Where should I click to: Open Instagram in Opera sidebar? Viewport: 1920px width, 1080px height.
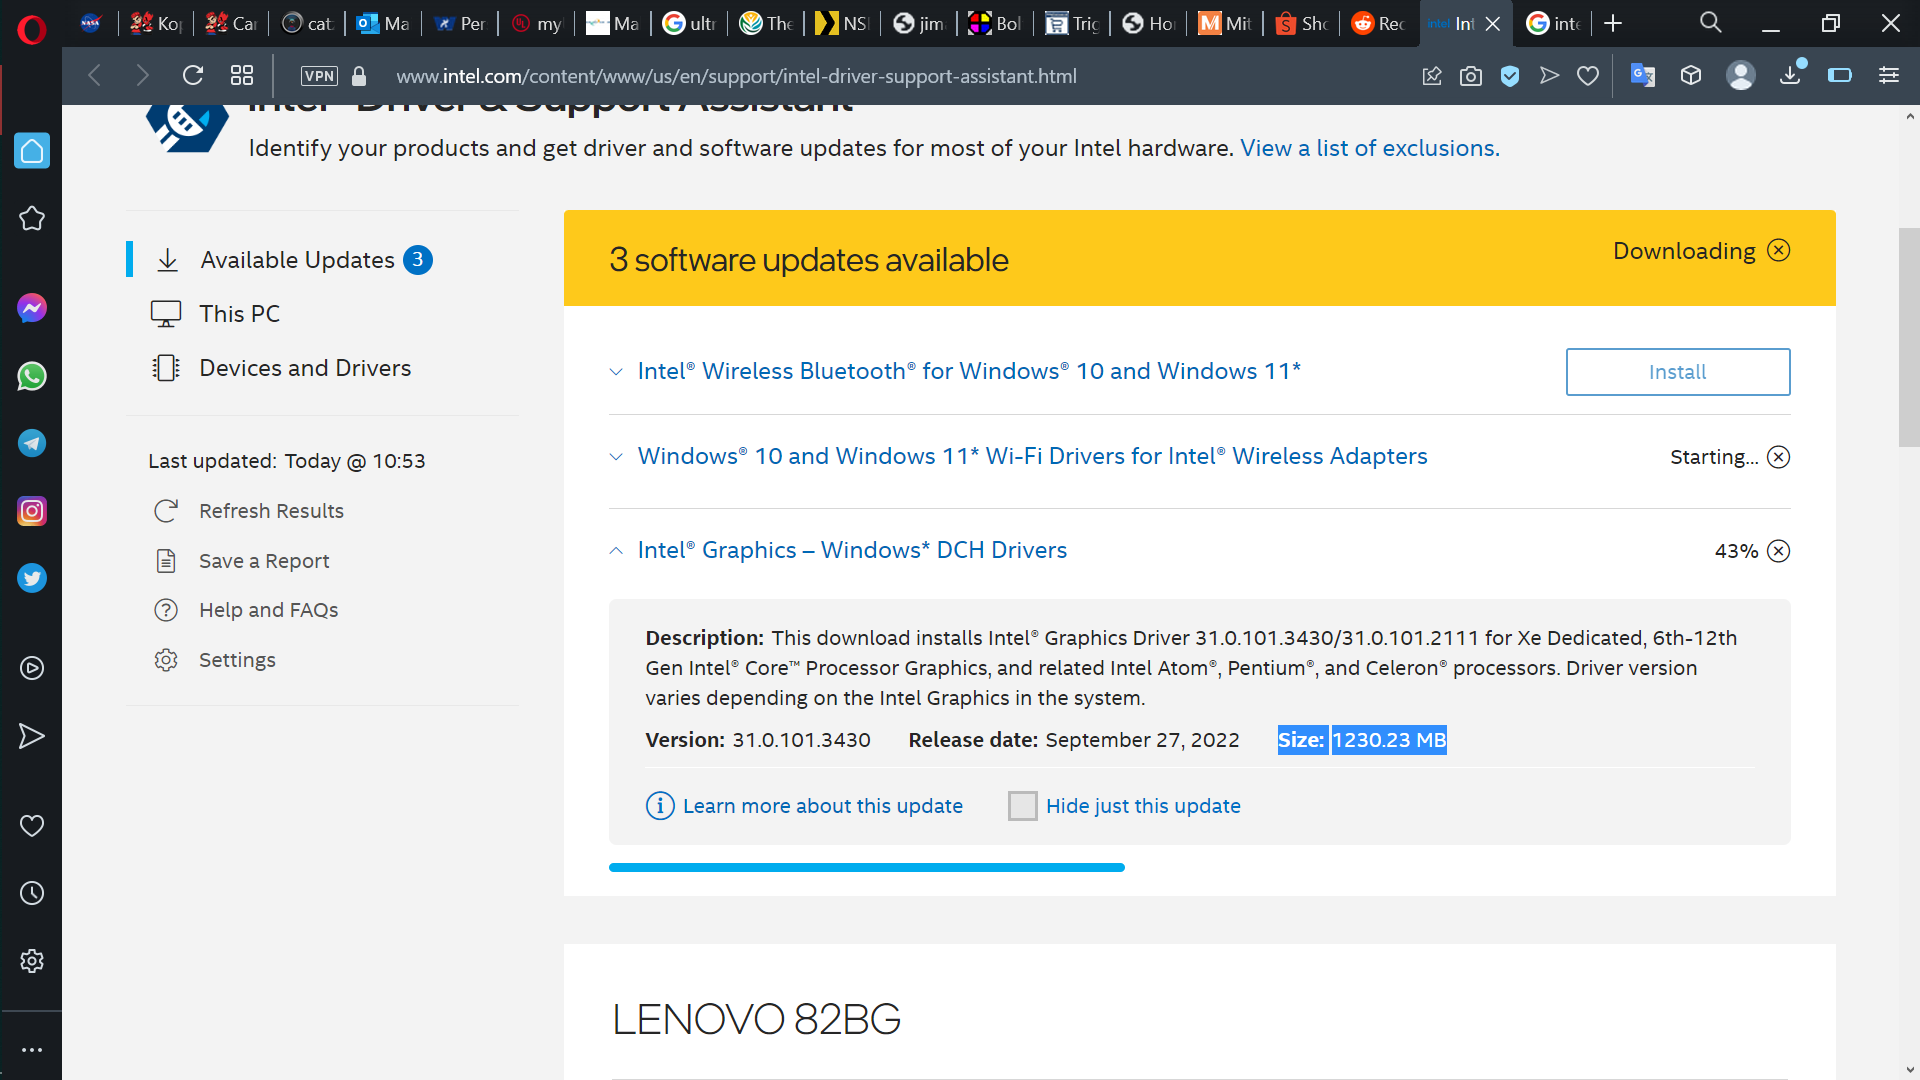coord(32,511)
